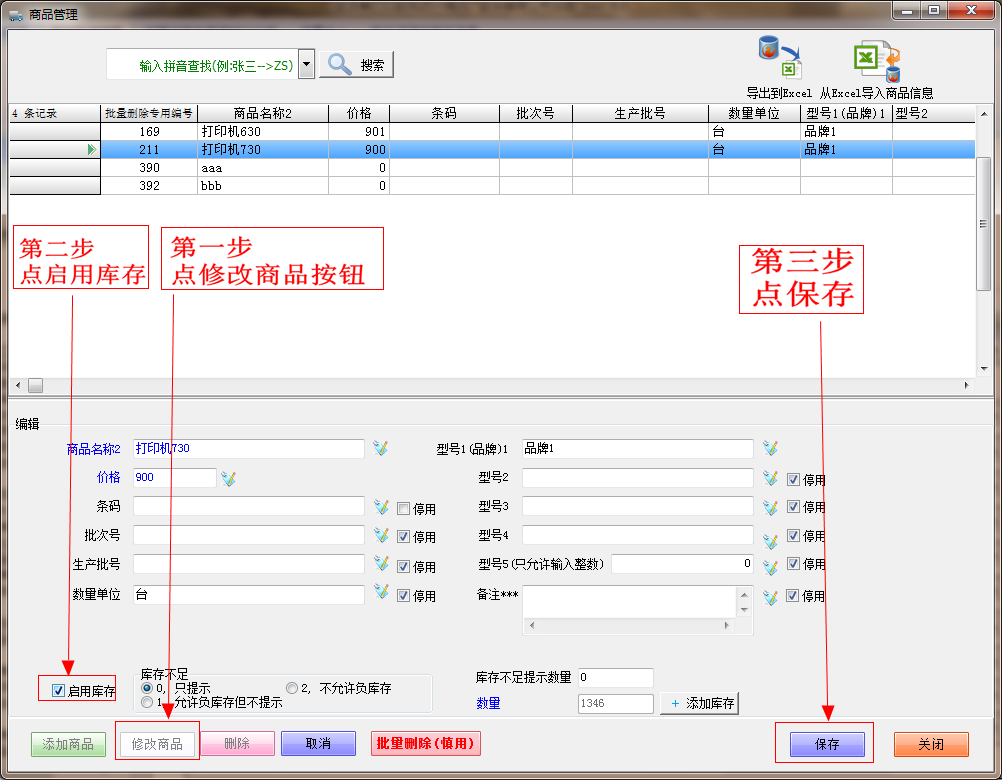Click the 添加库存 button

(700, 703)
